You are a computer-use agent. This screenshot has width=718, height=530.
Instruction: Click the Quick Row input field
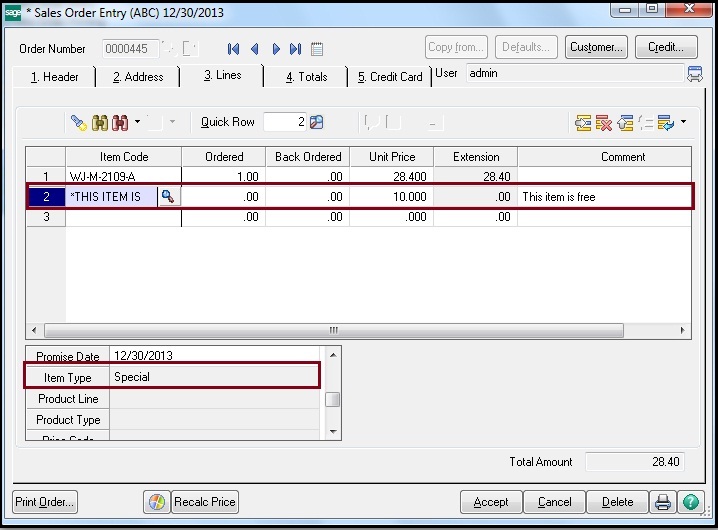click(285, 122)
